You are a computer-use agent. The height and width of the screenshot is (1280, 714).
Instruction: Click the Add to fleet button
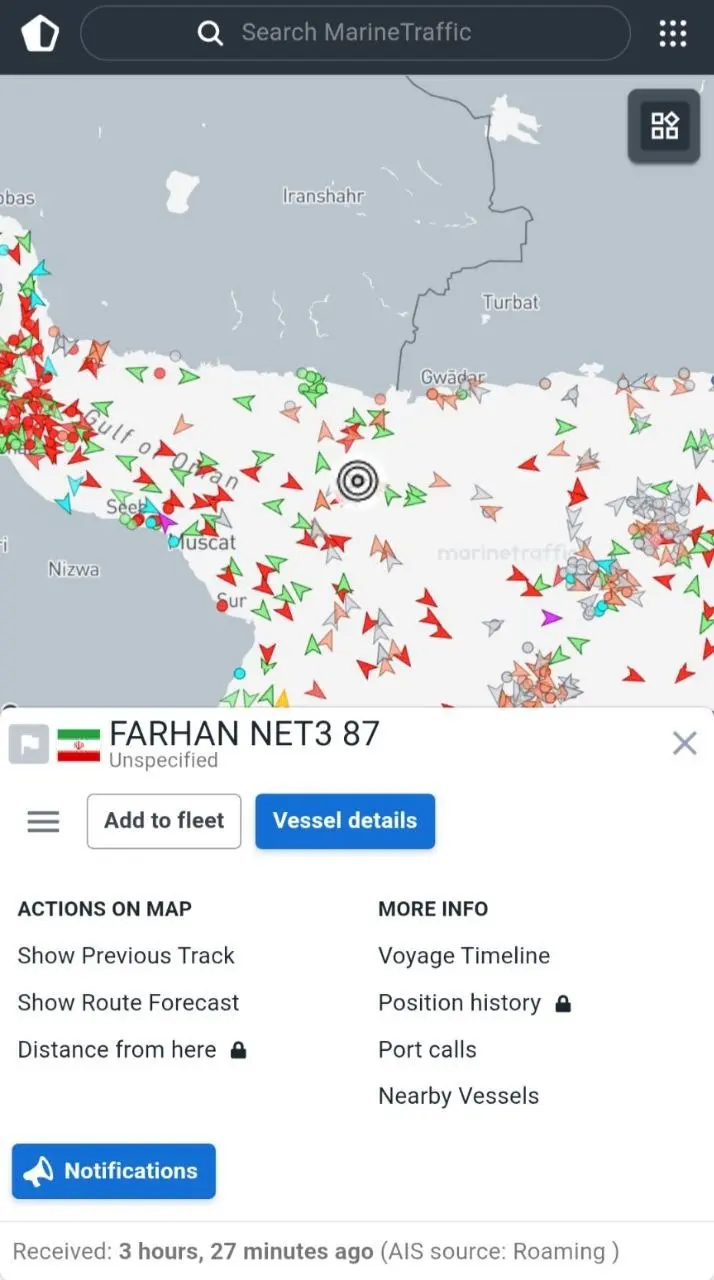click(x=164, y=821)
